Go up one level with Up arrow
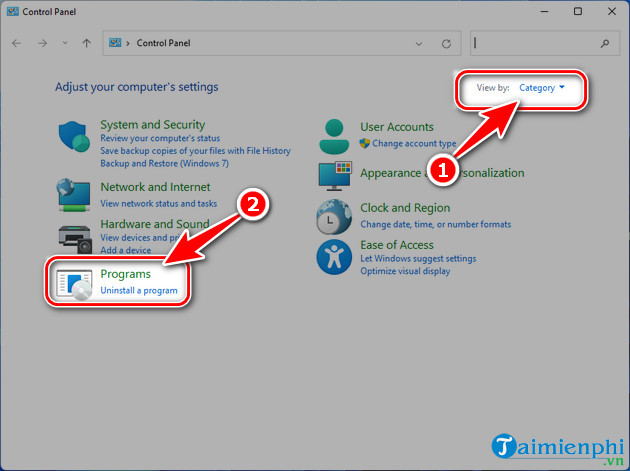 tap(88, 44)
